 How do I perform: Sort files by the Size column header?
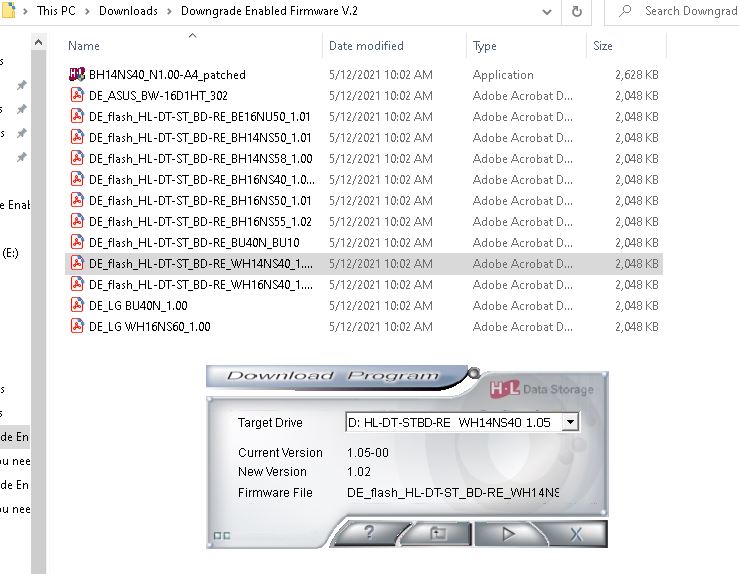(603, 46)
